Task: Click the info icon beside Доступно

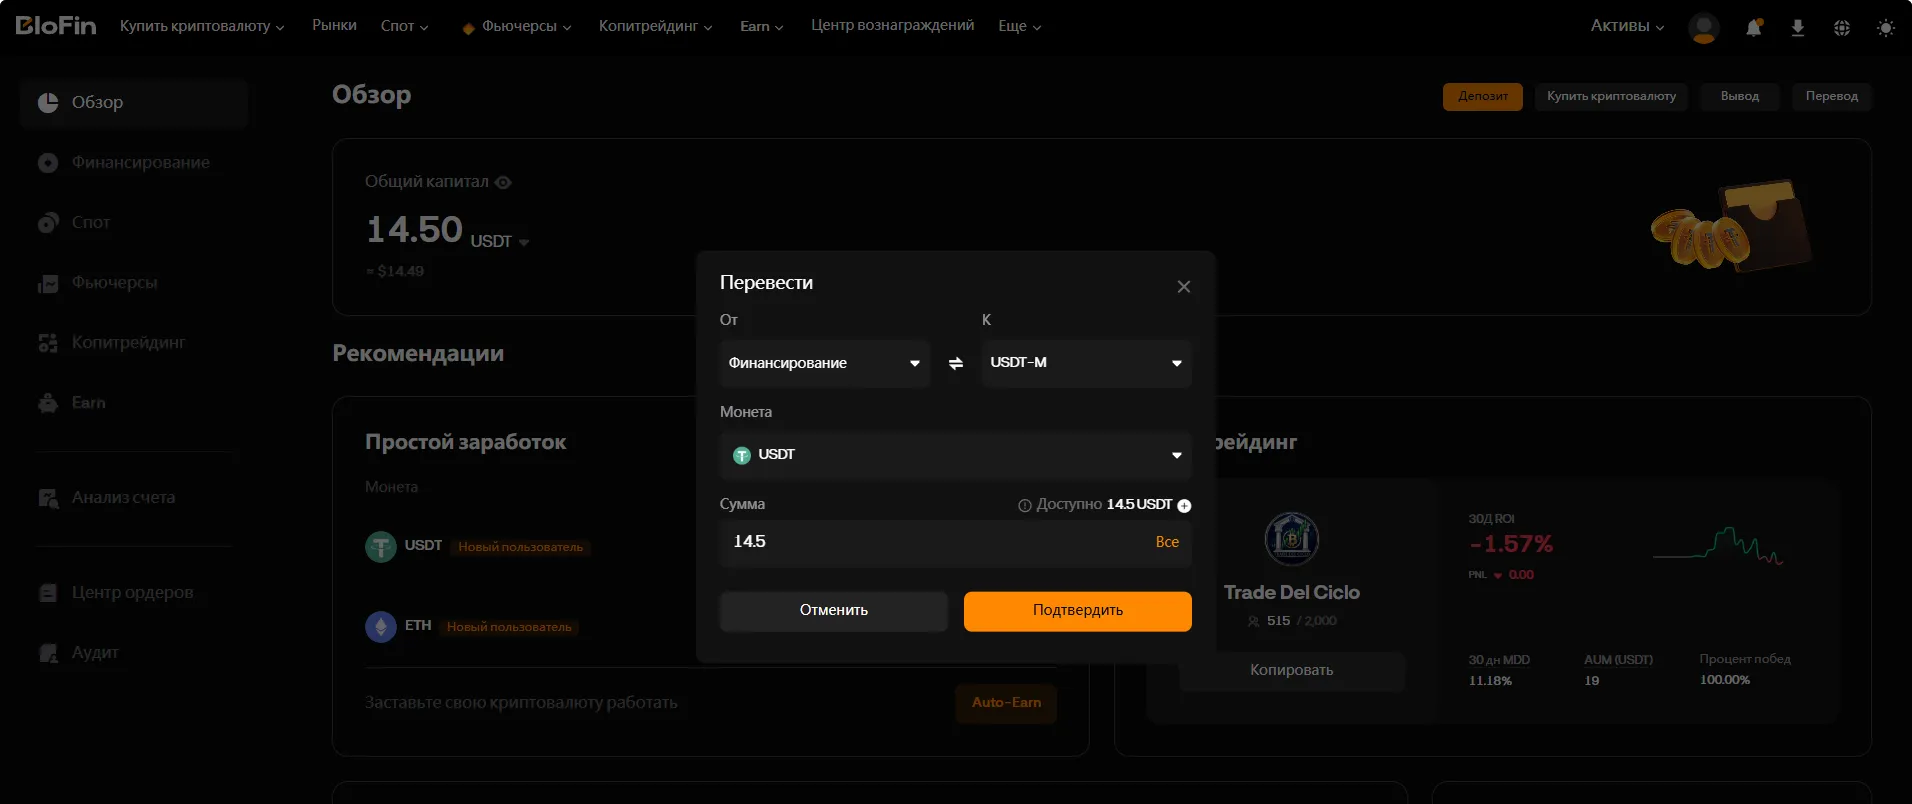Action: [1025, 506]
